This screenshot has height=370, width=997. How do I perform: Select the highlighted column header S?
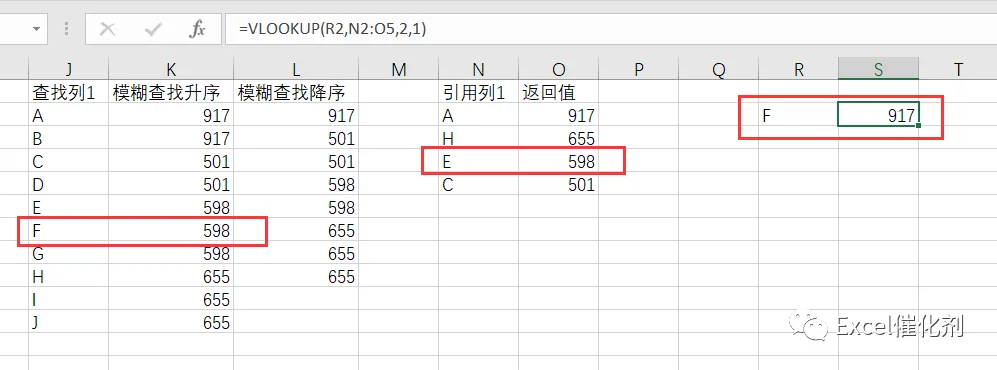(x=878, y=69)
